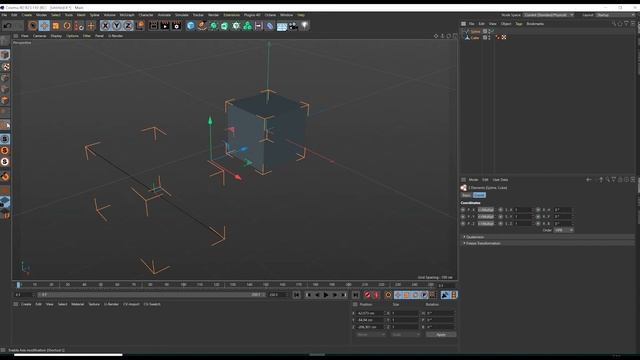Click the Coordinate System icon
Image resolution: width=640 pixels, height=360 pixels.
[140, 26]
